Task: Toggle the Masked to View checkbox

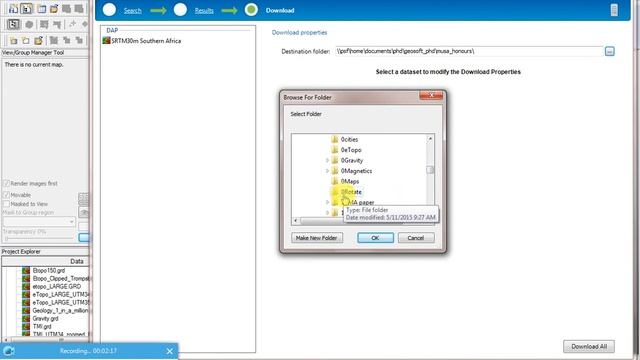Action: (x=6, y=204)
